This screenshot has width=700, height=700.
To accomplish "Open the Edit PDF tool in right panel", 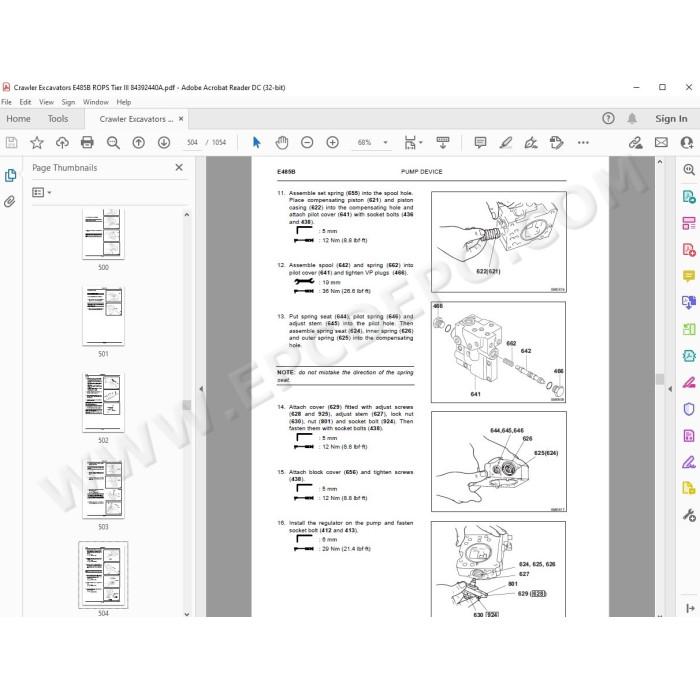I will click(689, 223).
